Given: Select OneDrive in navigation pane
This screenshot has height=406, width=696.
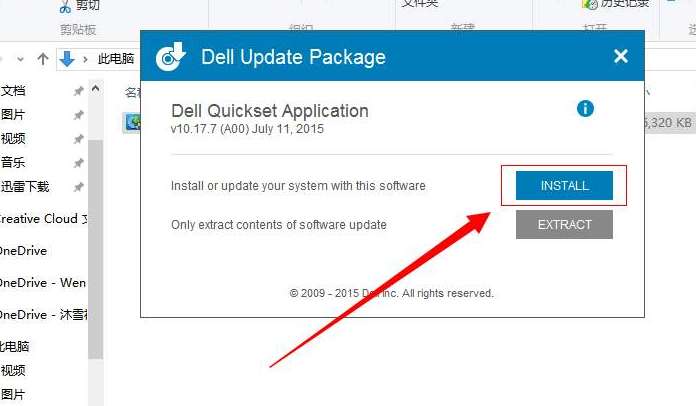Looking at the screenshot, I should pyautogui.click(x=24, y=251).
